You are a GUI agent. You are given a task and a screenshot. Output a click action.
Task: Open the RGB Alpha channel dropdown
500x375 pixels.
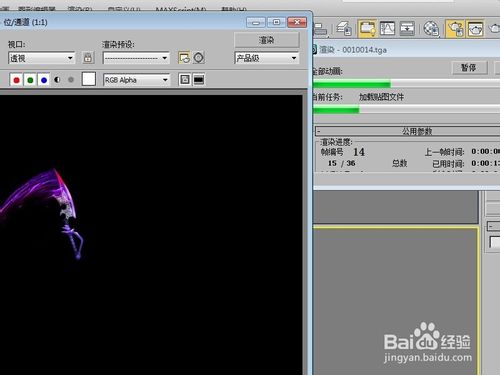coord(136,80)
